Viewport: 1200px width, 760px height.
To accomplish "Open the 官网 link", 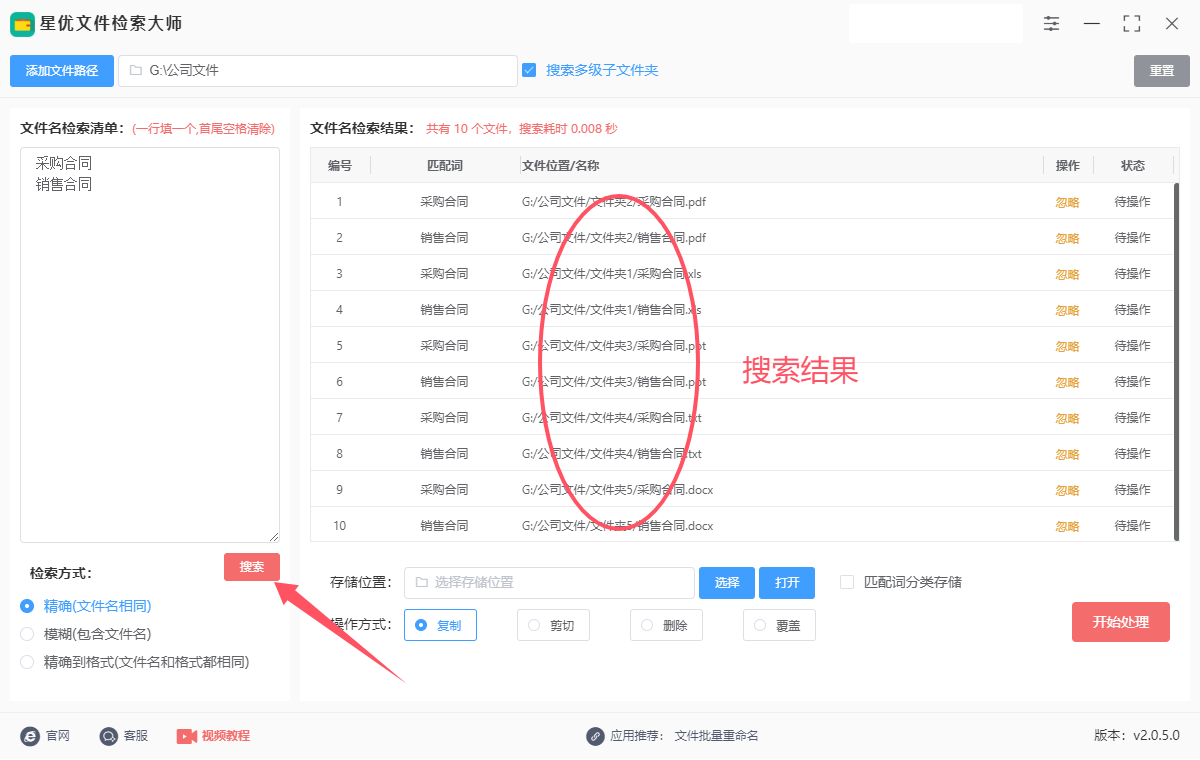I will [58, 736].
